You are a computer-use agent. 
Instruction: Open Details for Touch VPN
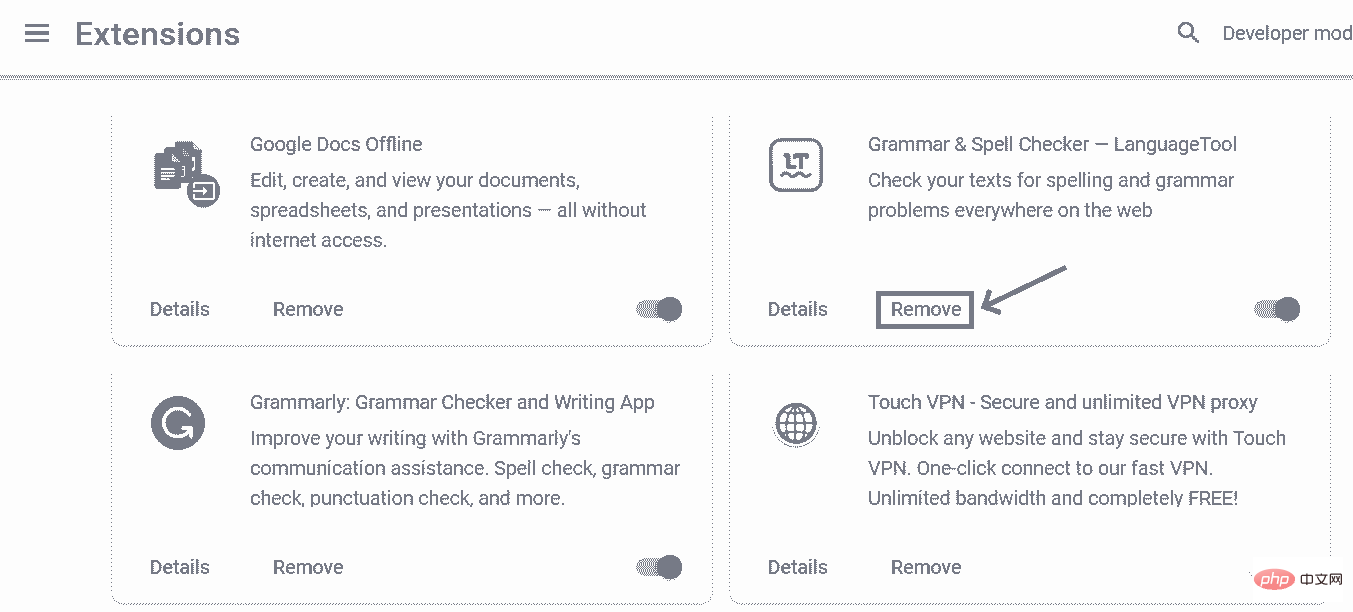click(798, 567)
